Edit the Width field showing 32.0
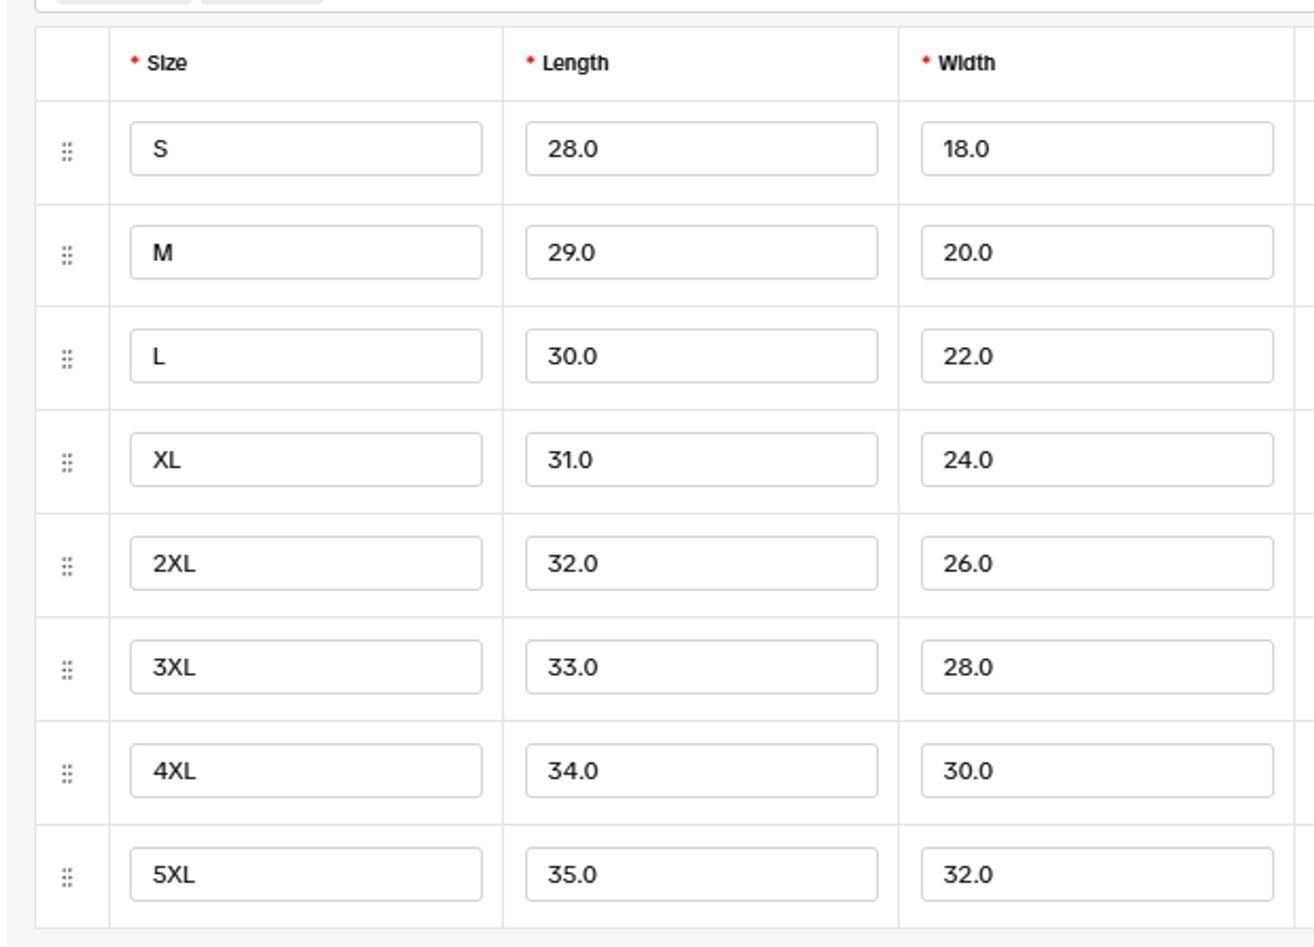This screenshot has height=947, width=1314. tap(1097, 875)
